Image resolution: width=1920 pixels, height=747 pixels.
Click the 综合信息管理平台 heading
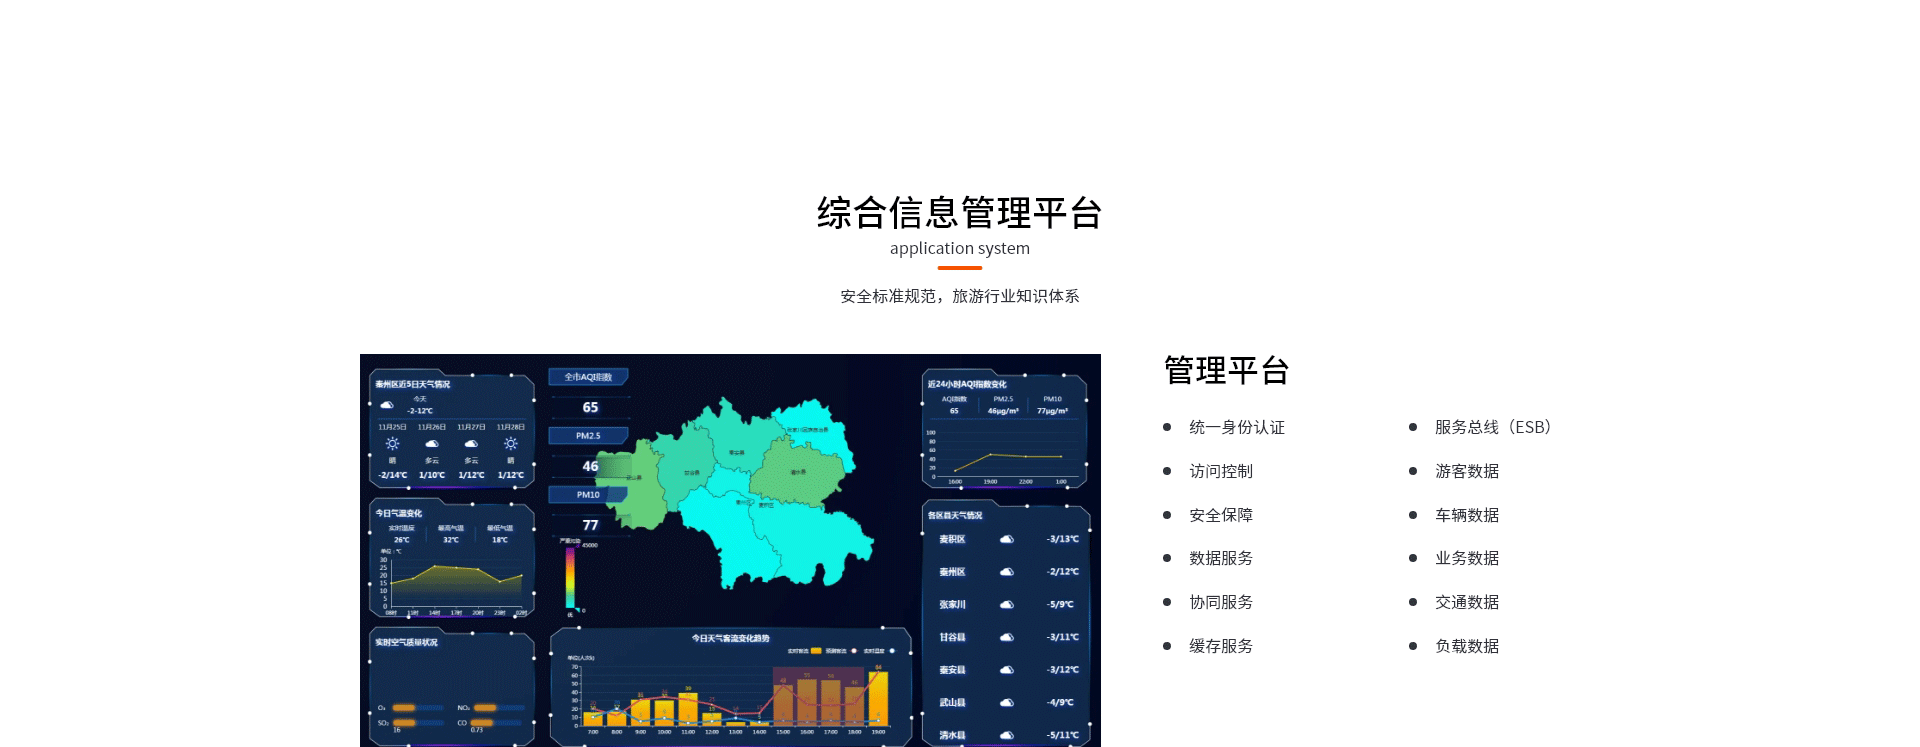click(959, 213)
